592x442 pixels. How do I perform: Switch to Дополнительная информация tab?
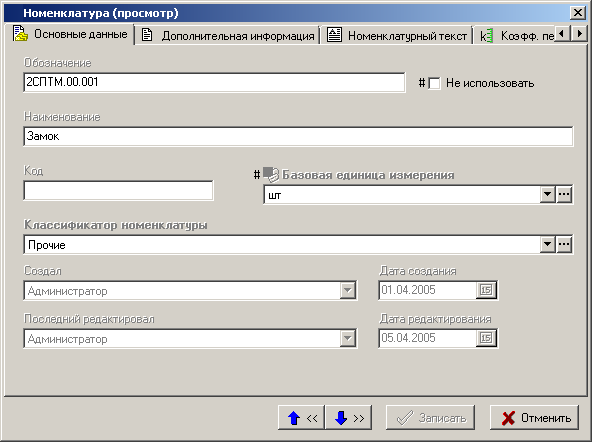pyautogui.click(x=228, y=35)
